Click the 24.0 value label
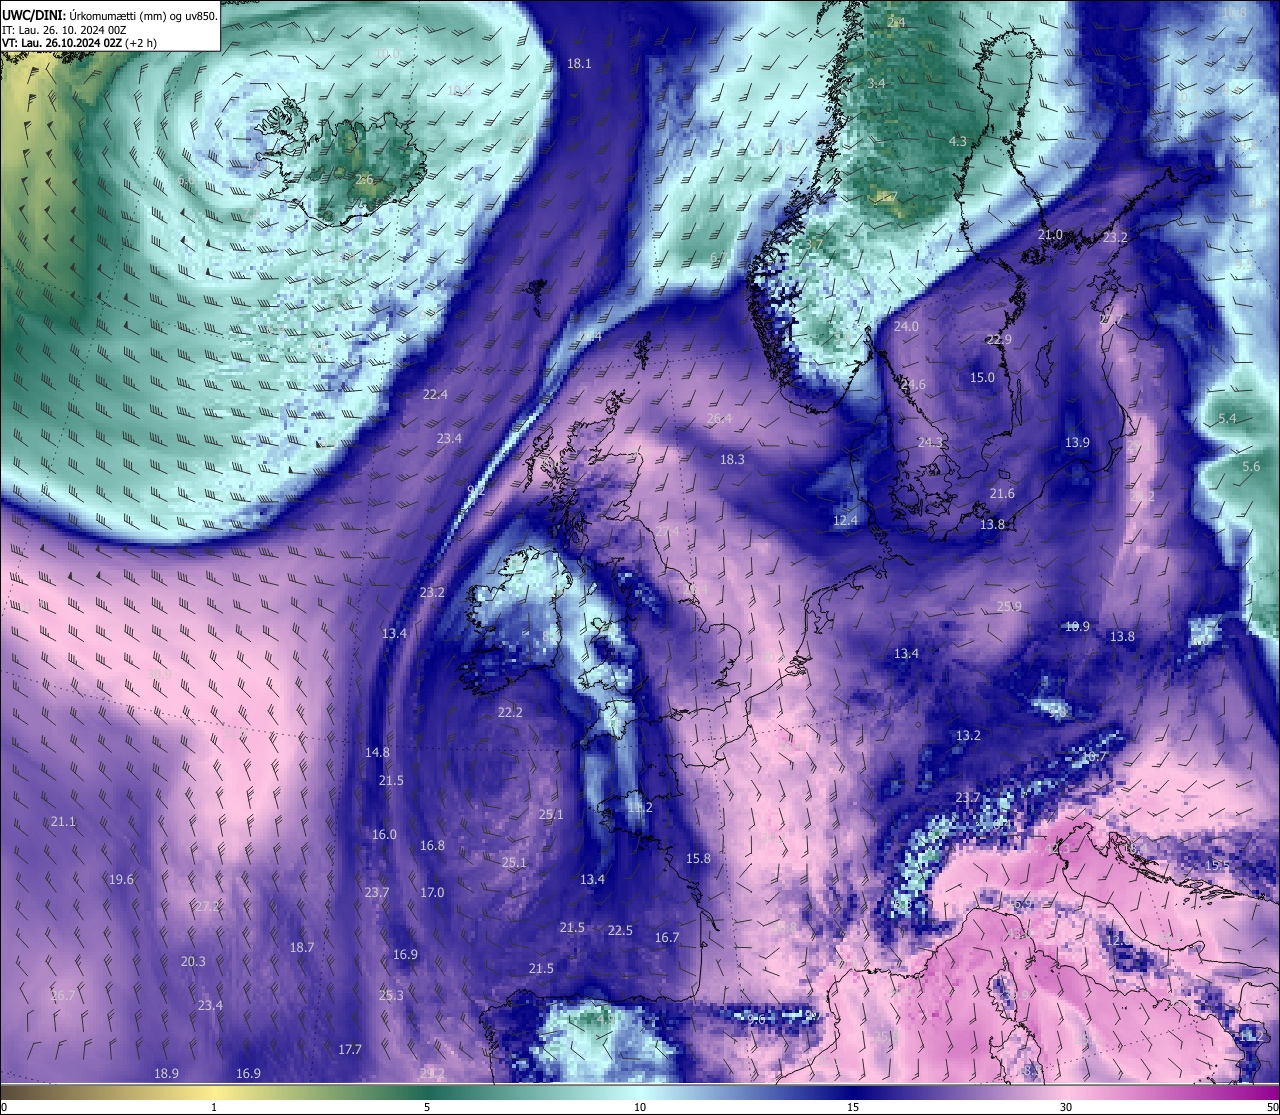This screenshot has width=1280, height=1115. click(906, 326)
